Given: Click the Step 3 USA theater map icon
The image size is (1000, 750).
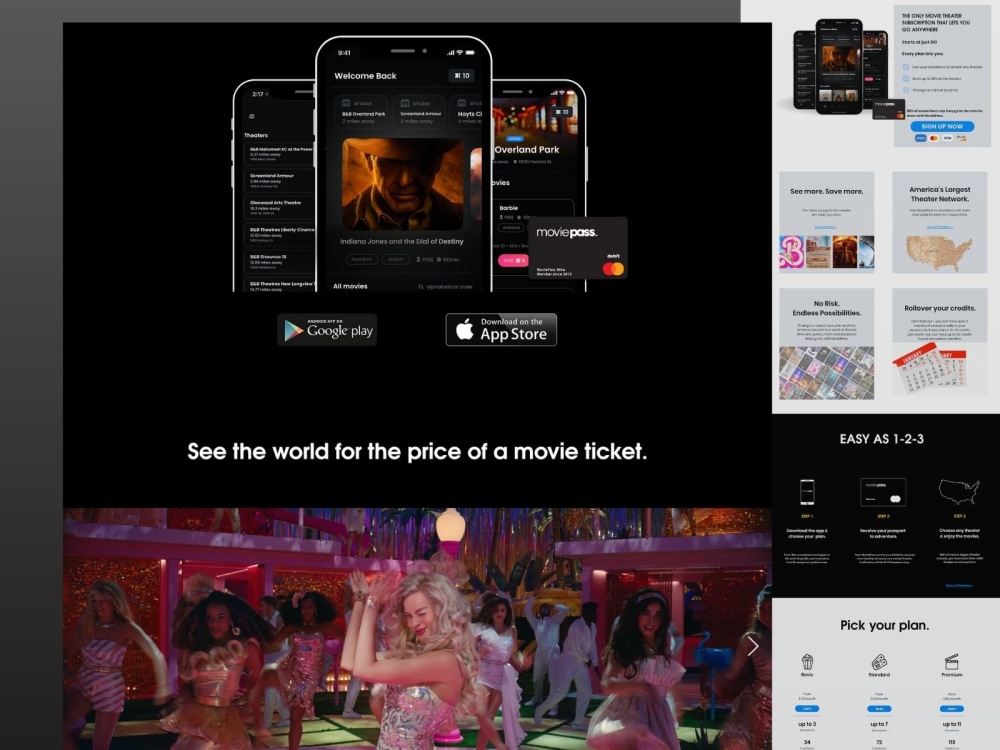Looking at the screenshot, I should coord(958,491).
